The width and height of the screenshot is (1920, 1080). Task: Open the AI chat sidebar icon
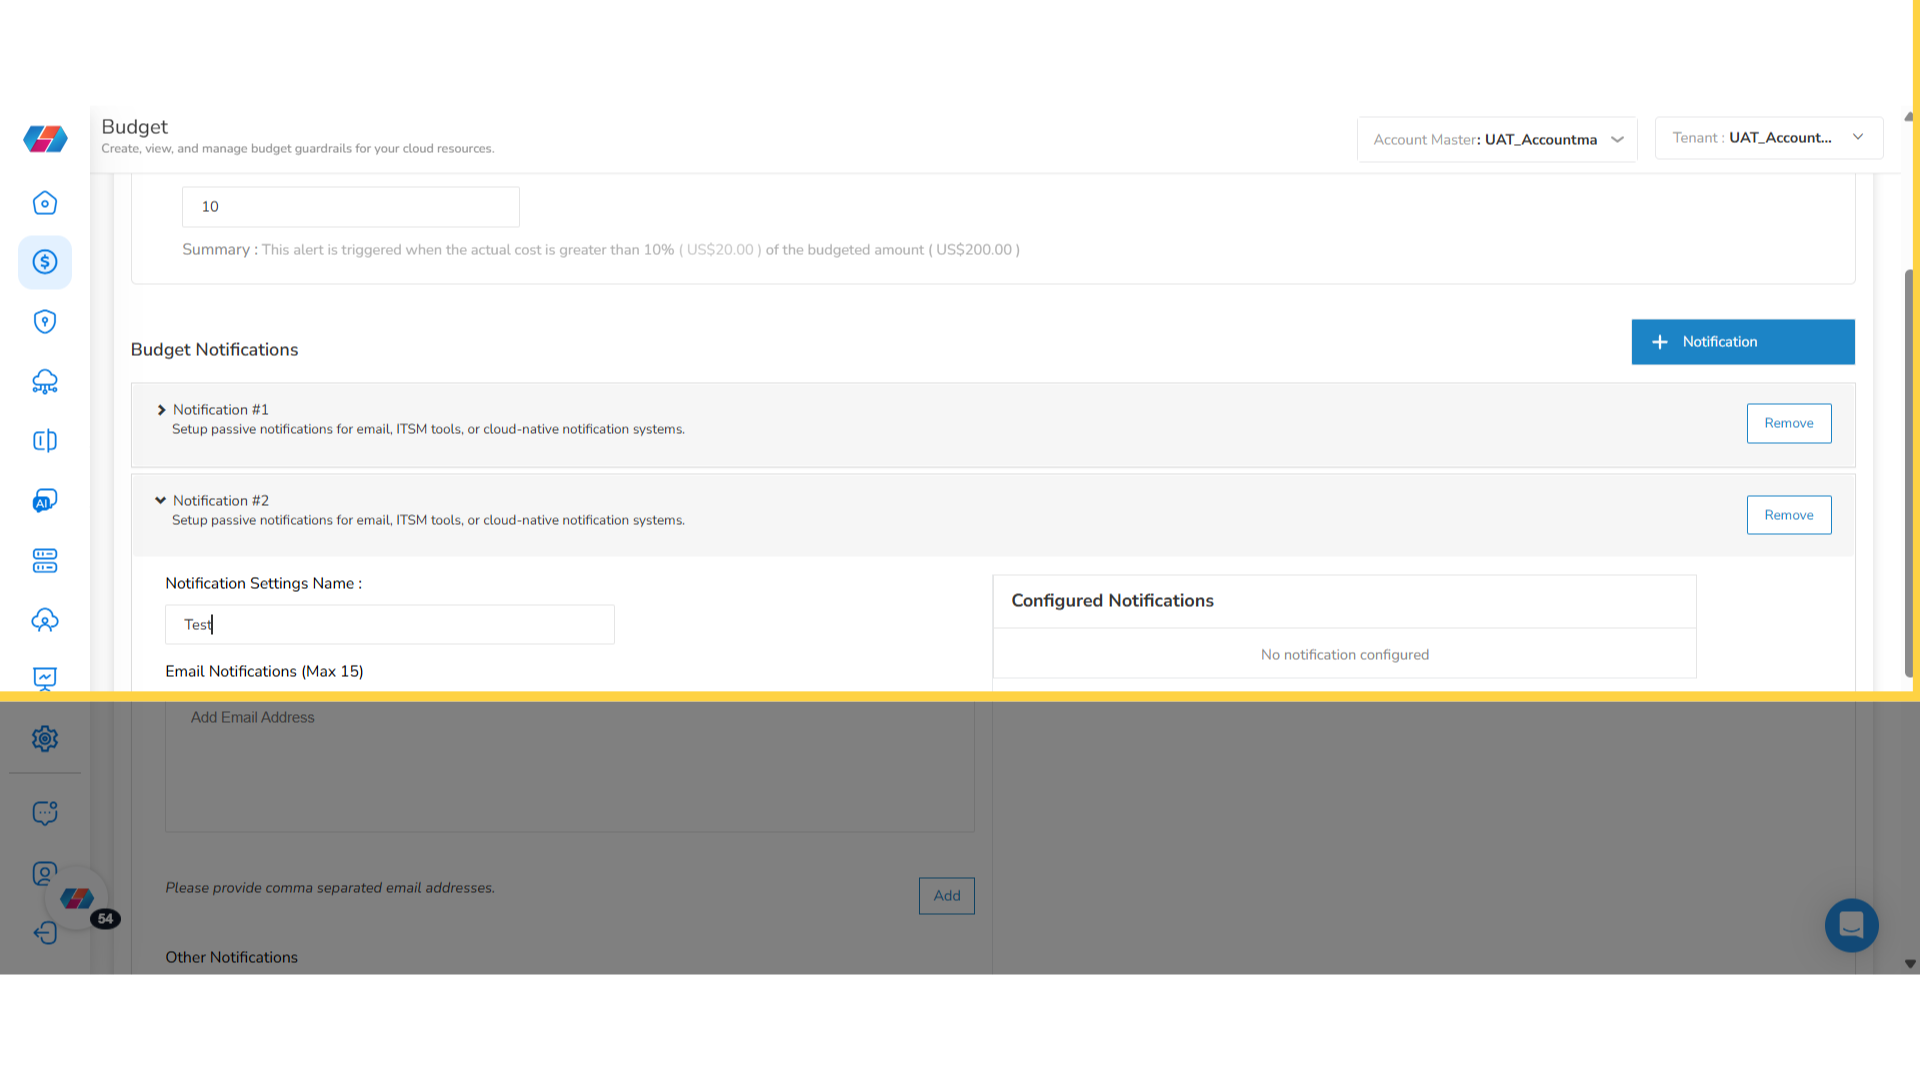(45, 500)
